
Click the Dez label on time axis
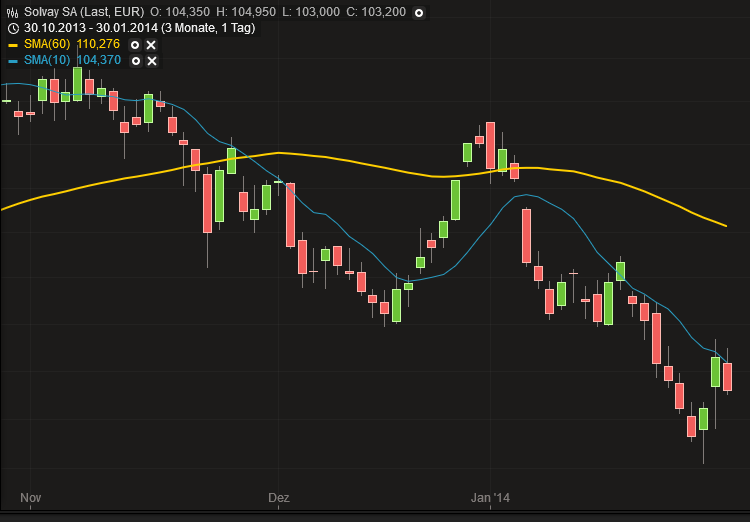(x=279, y=498)
